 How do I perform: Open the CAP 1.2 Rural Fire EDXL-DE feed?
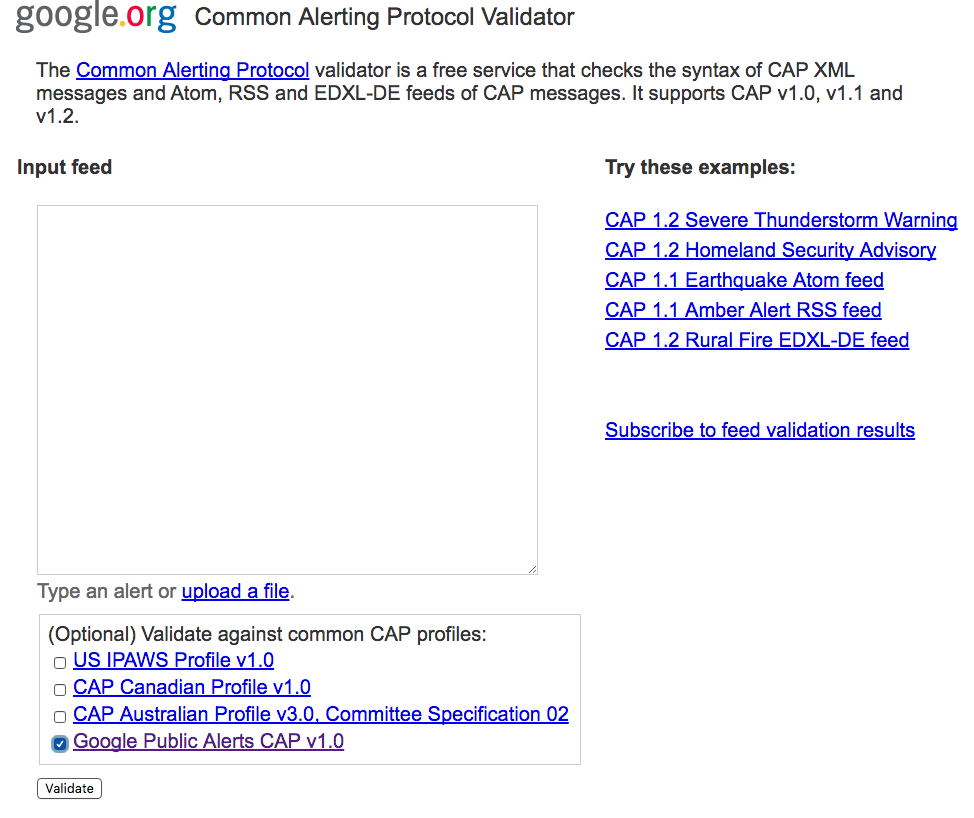coord(757,340)
